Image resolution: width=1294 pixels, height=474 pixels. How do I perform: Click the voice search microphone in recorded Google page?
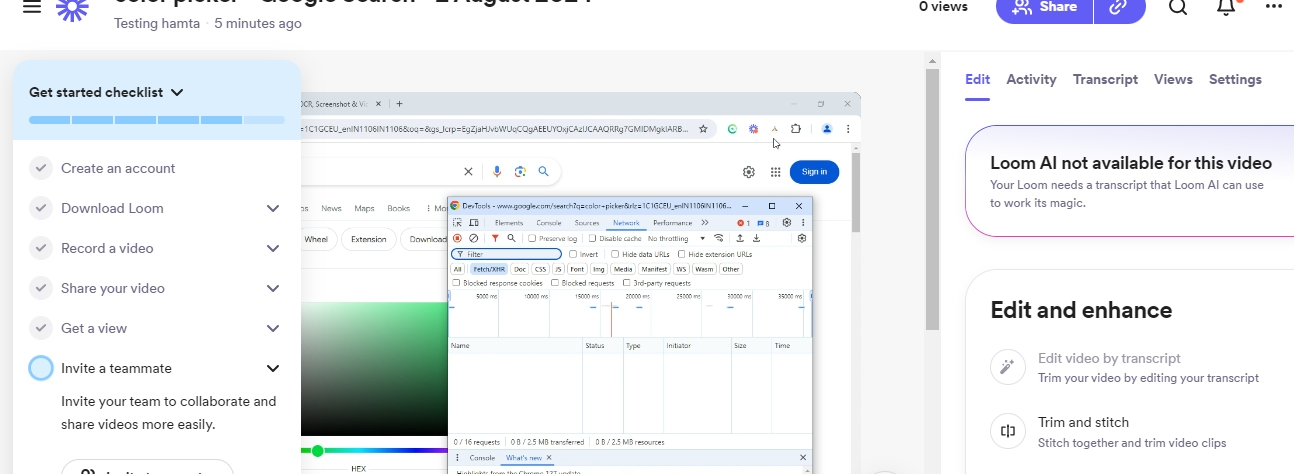(x=497, y=172)
